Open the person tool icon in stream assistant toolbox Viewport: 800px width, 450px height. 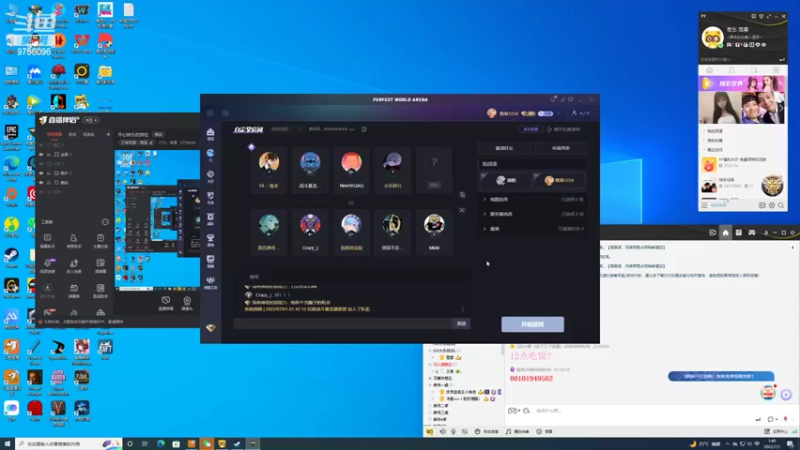coord(73,238)
